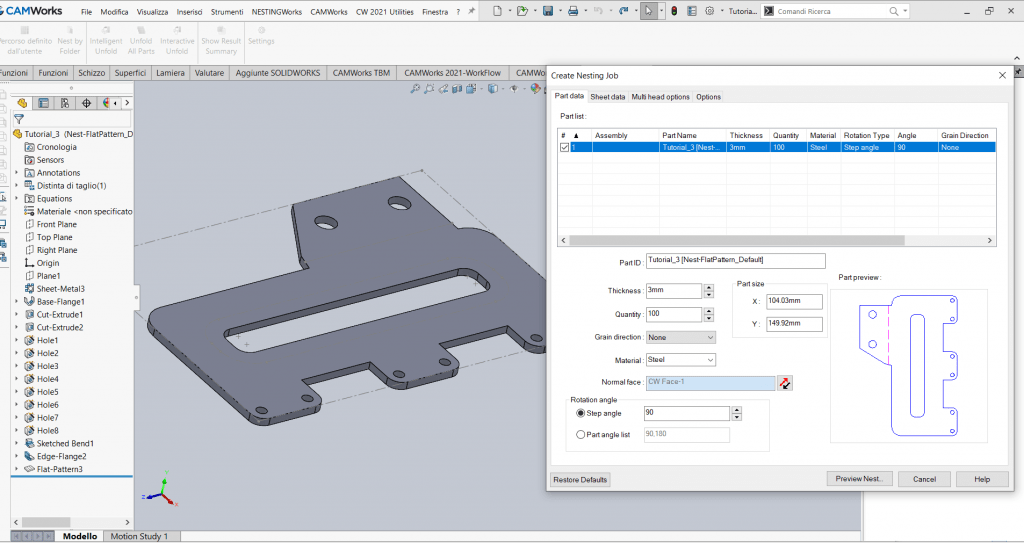
Task: Click the pin icon next to the help menu
Action: coord(472,11)
